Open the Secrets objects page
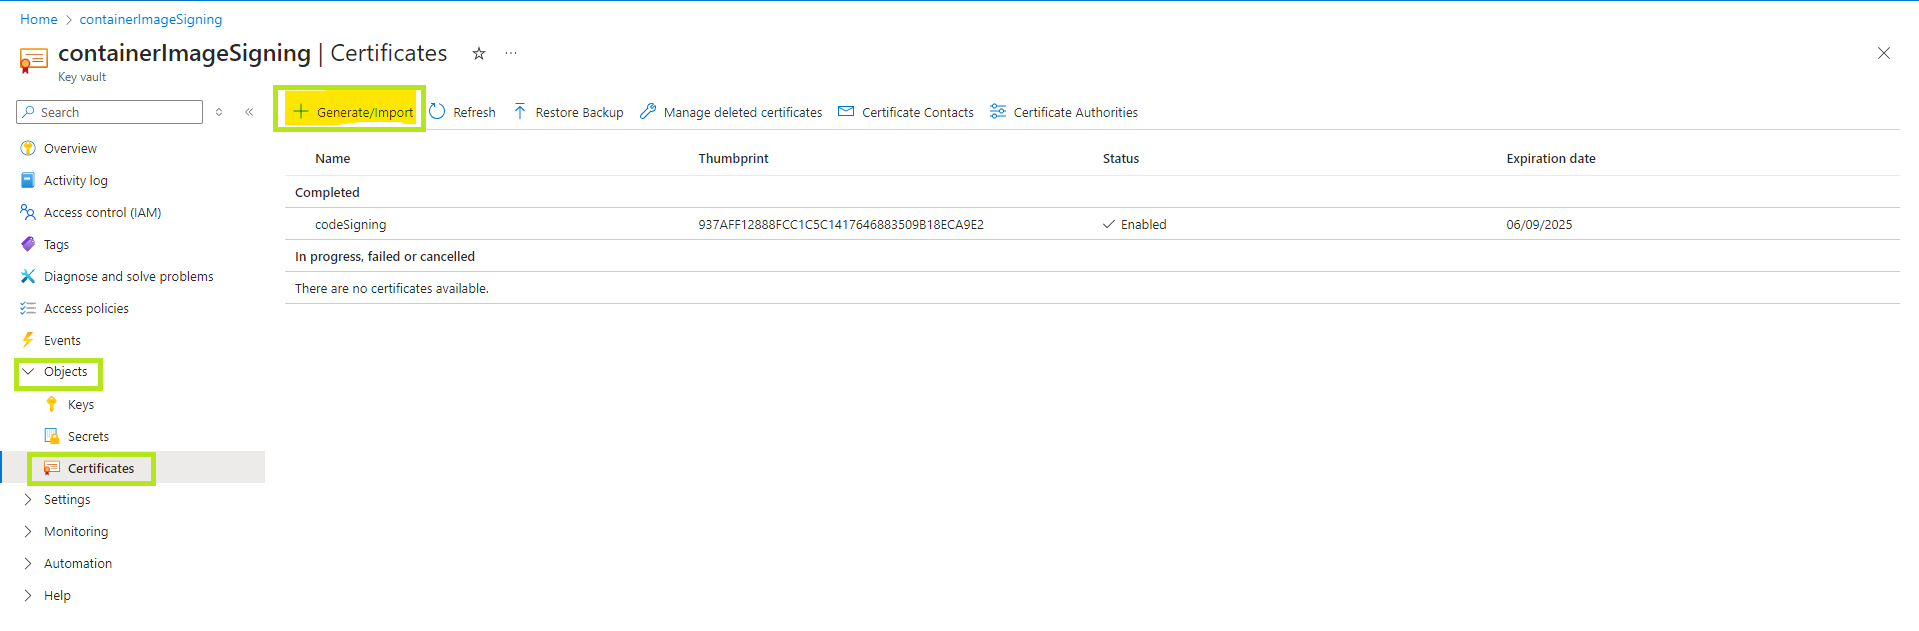This screenshot has width=1919, height=631. point(88,436)
